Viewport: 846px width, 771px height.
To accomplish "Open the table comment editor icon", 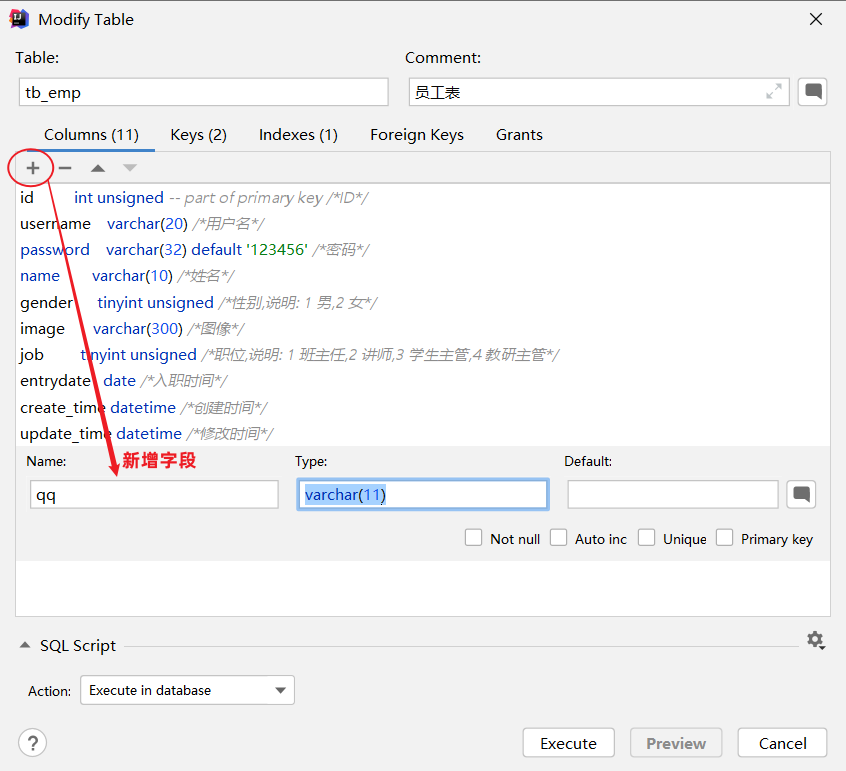I will tap(814, 92).
